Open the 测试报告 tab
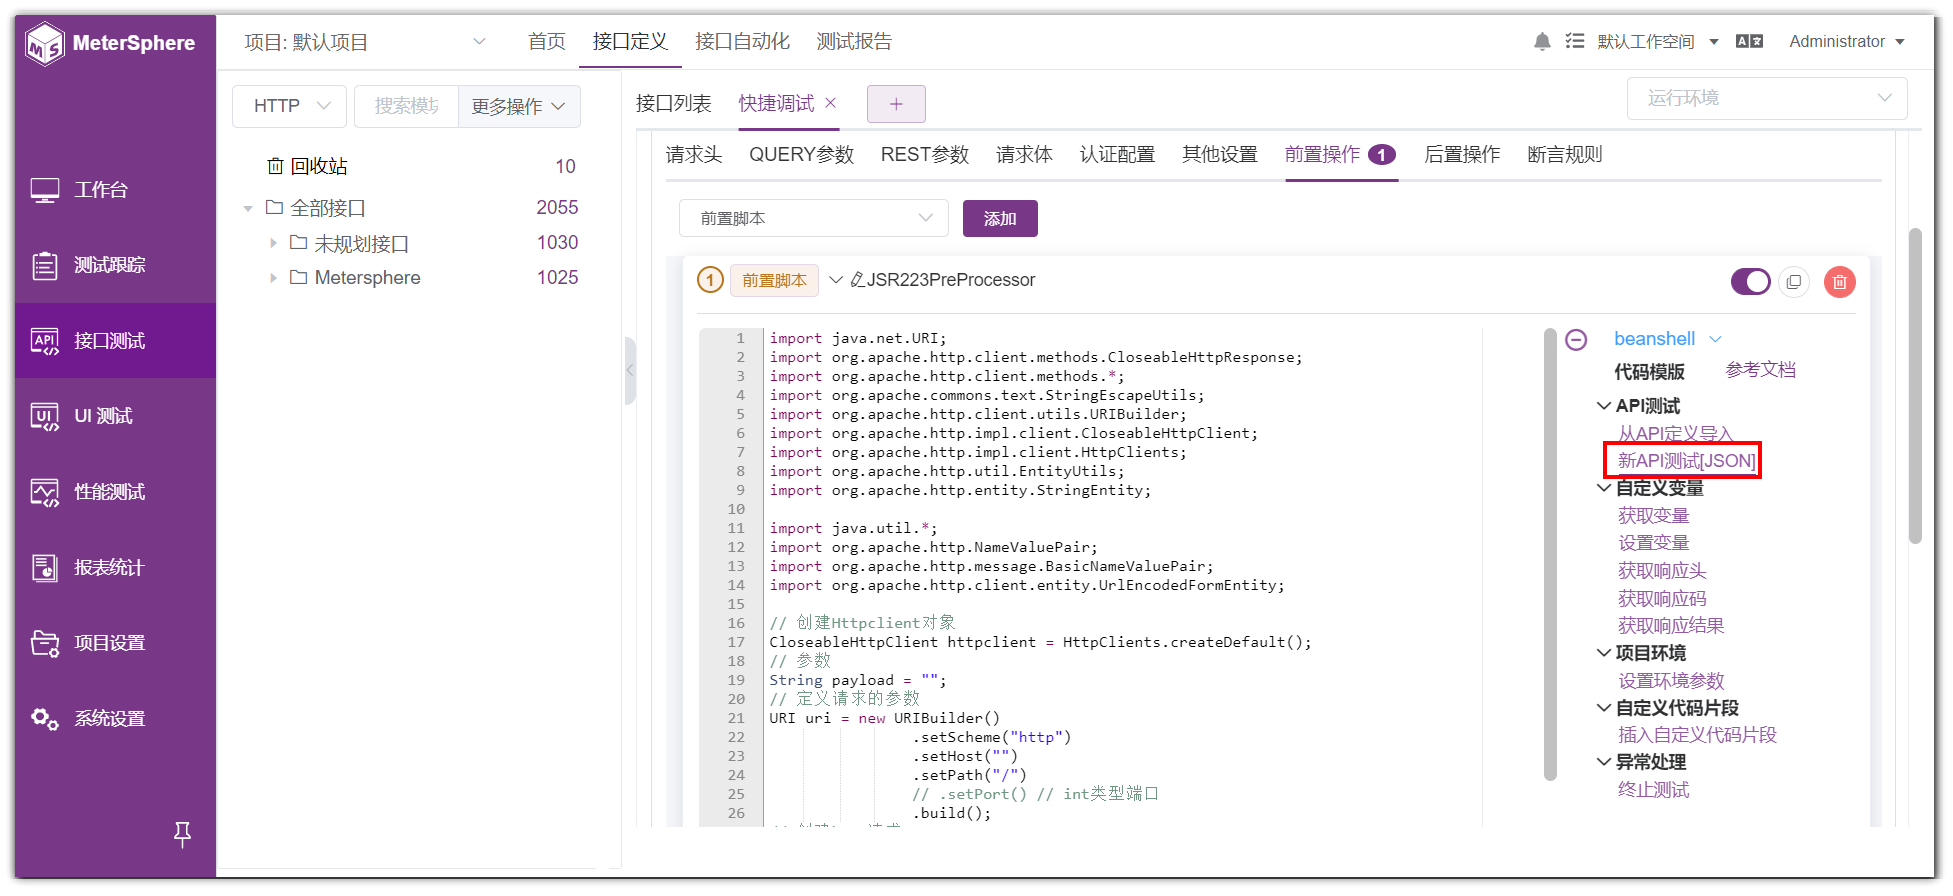Screen dimensions: 1953x896 coord(854,42)
